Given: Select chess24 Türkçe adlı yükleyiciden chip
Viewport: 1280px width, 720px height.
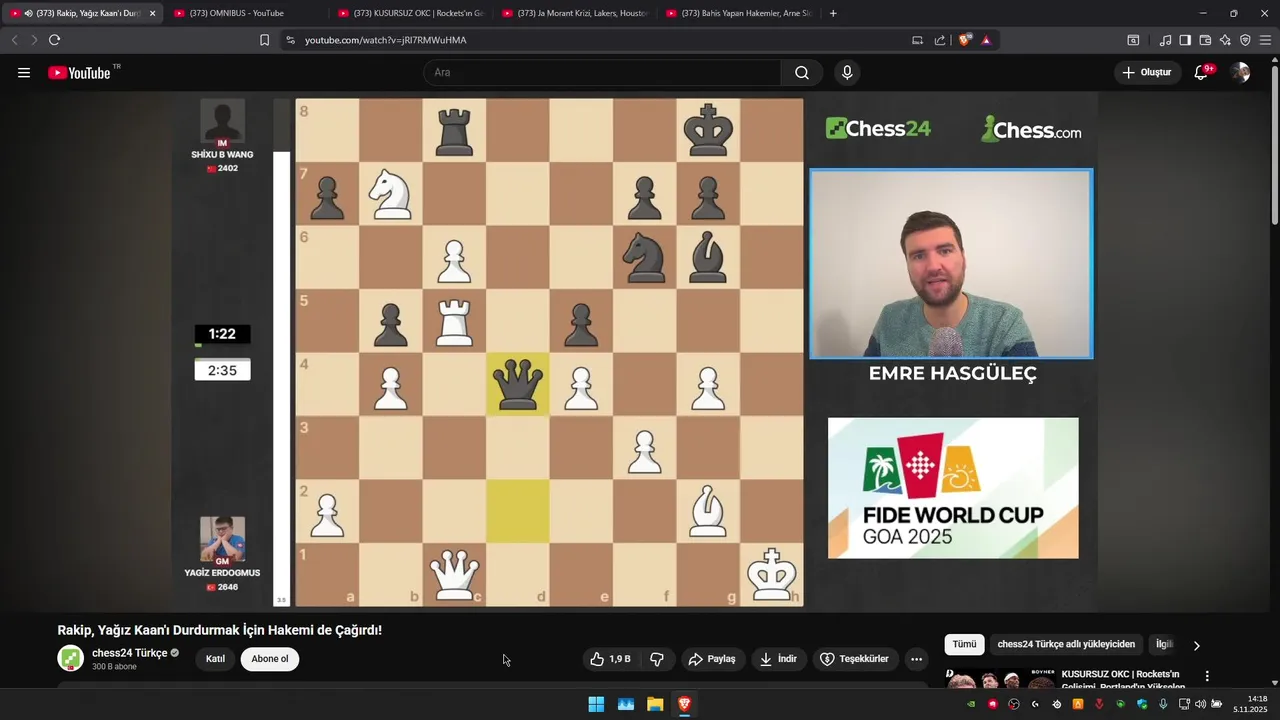Looking at the screenshot, I should tap(1066, 644).
